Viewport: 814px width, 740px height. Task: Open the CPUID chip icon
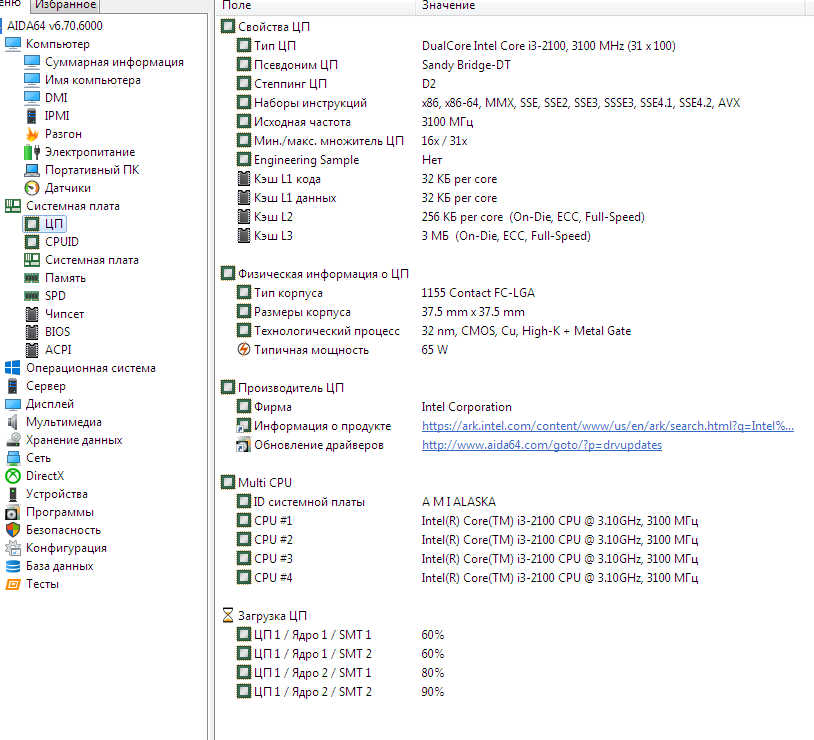click(32, 242)
